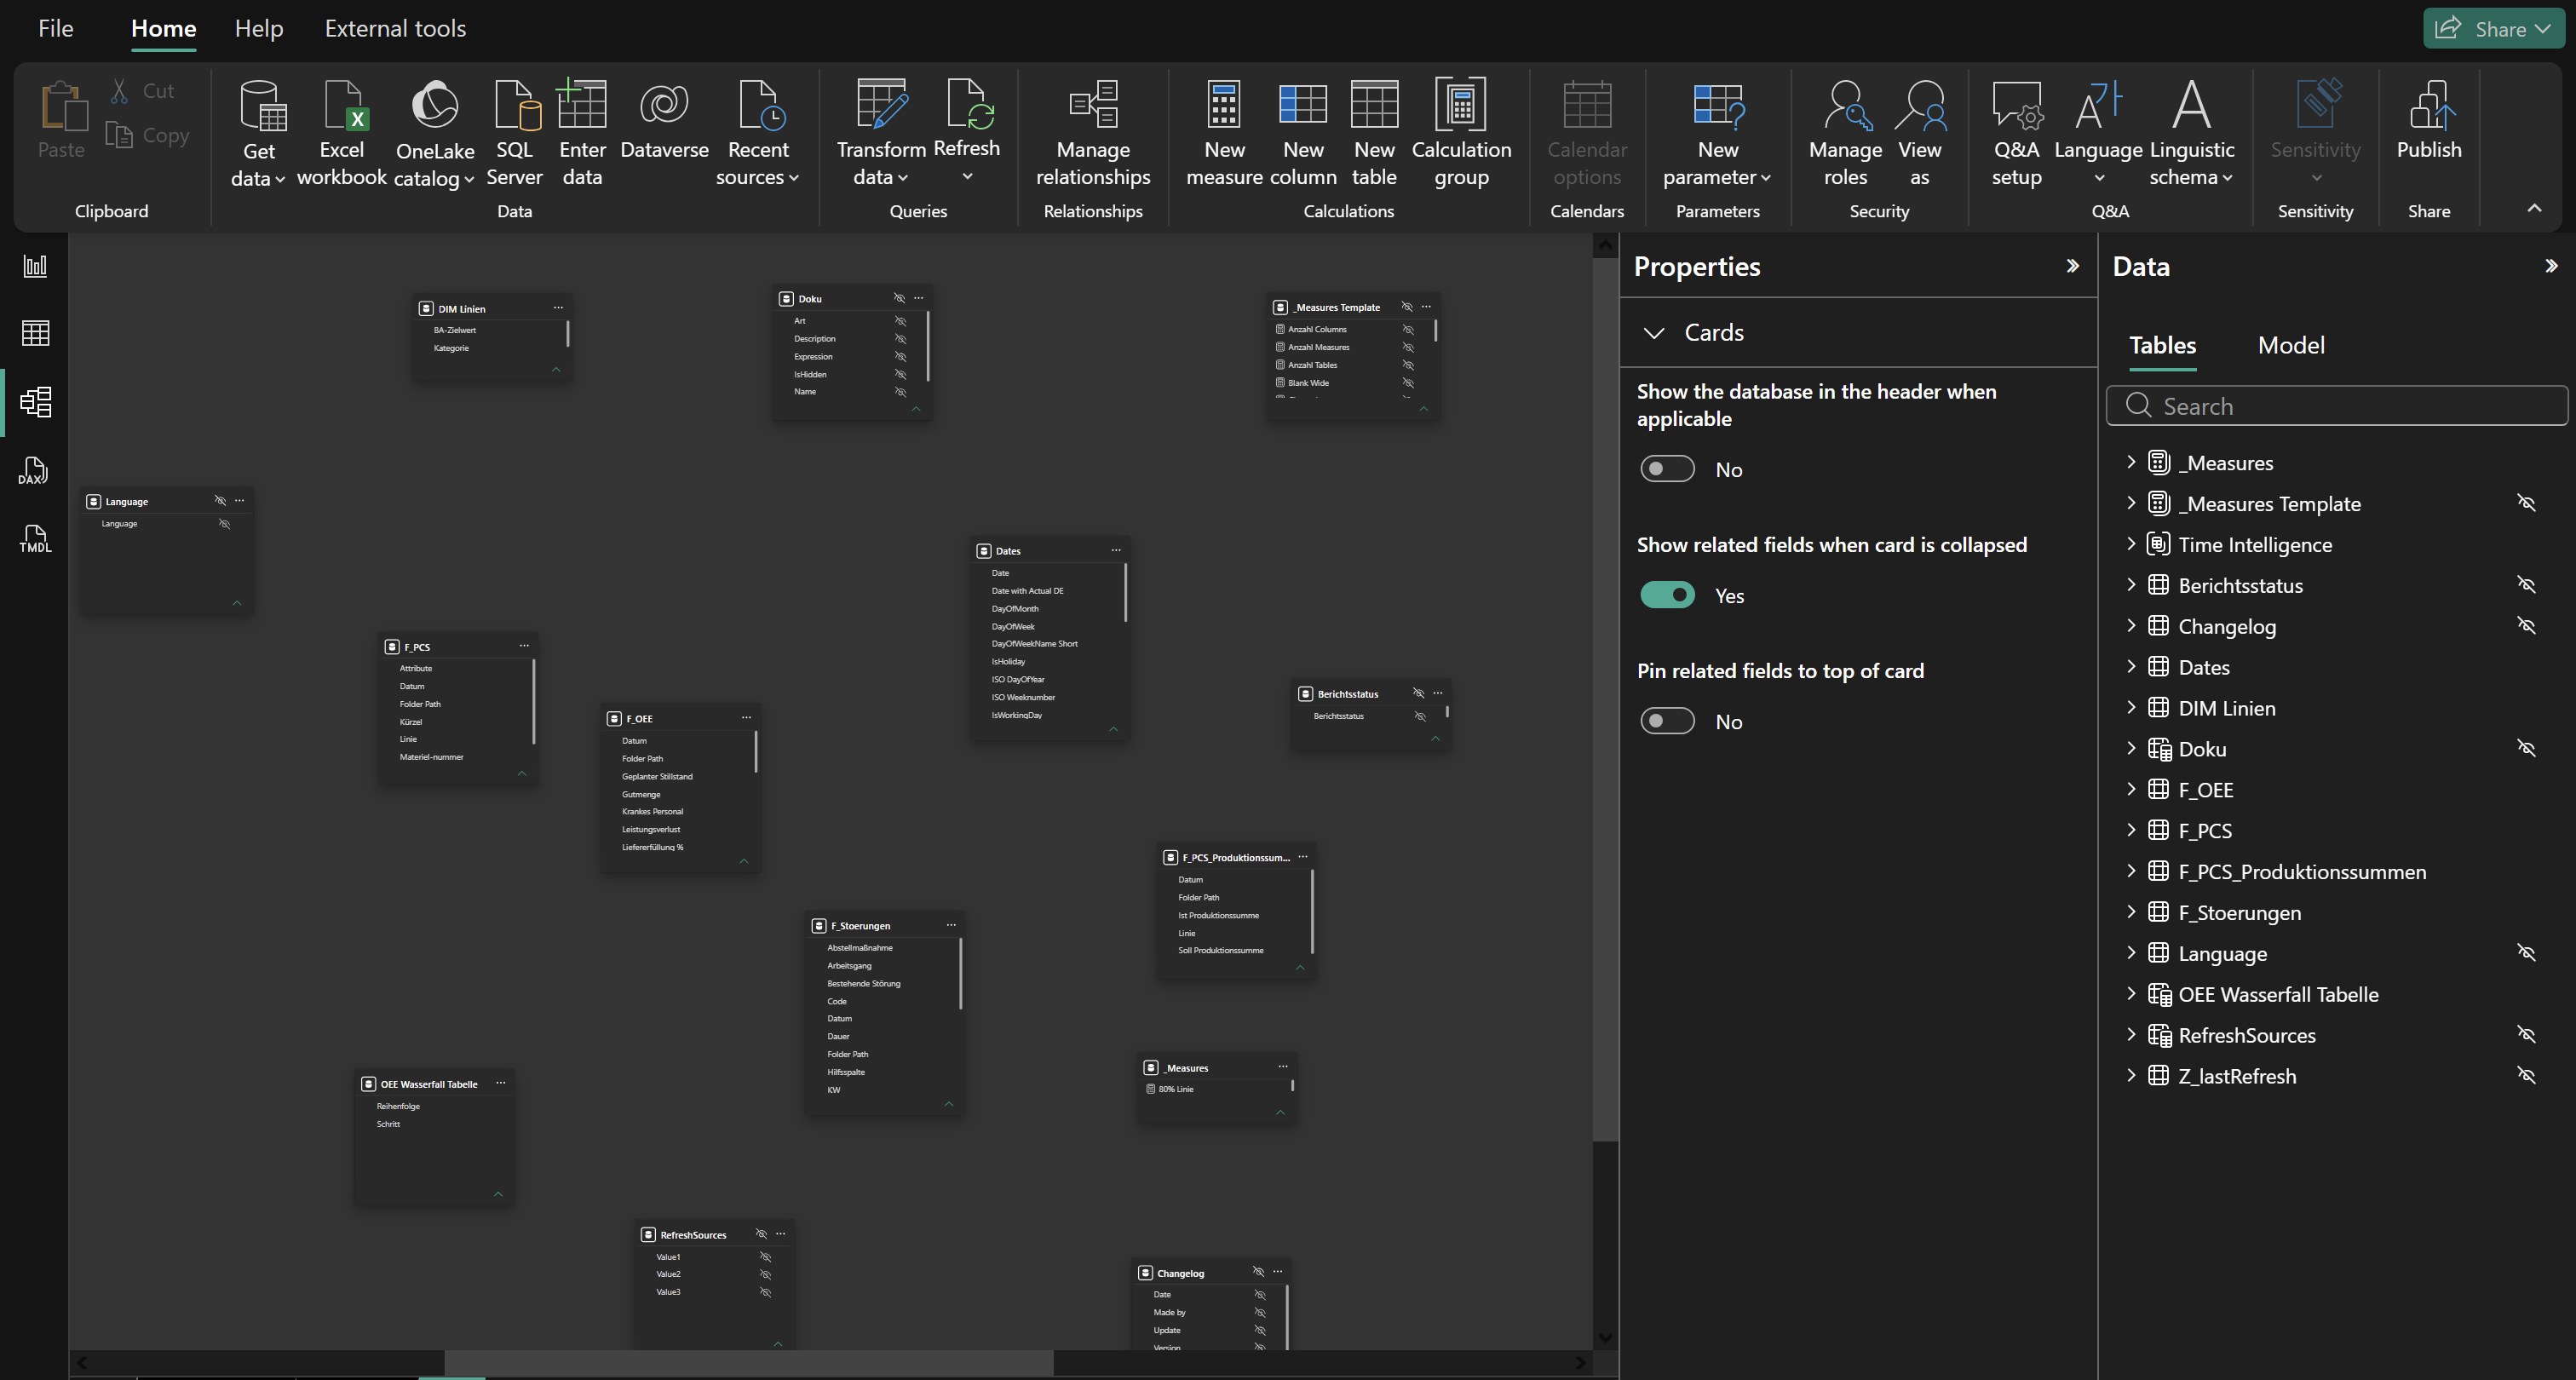Switch to Report view in sidebar
The width and height of the screenshot is (2576, 1380).
coord(35,266)
